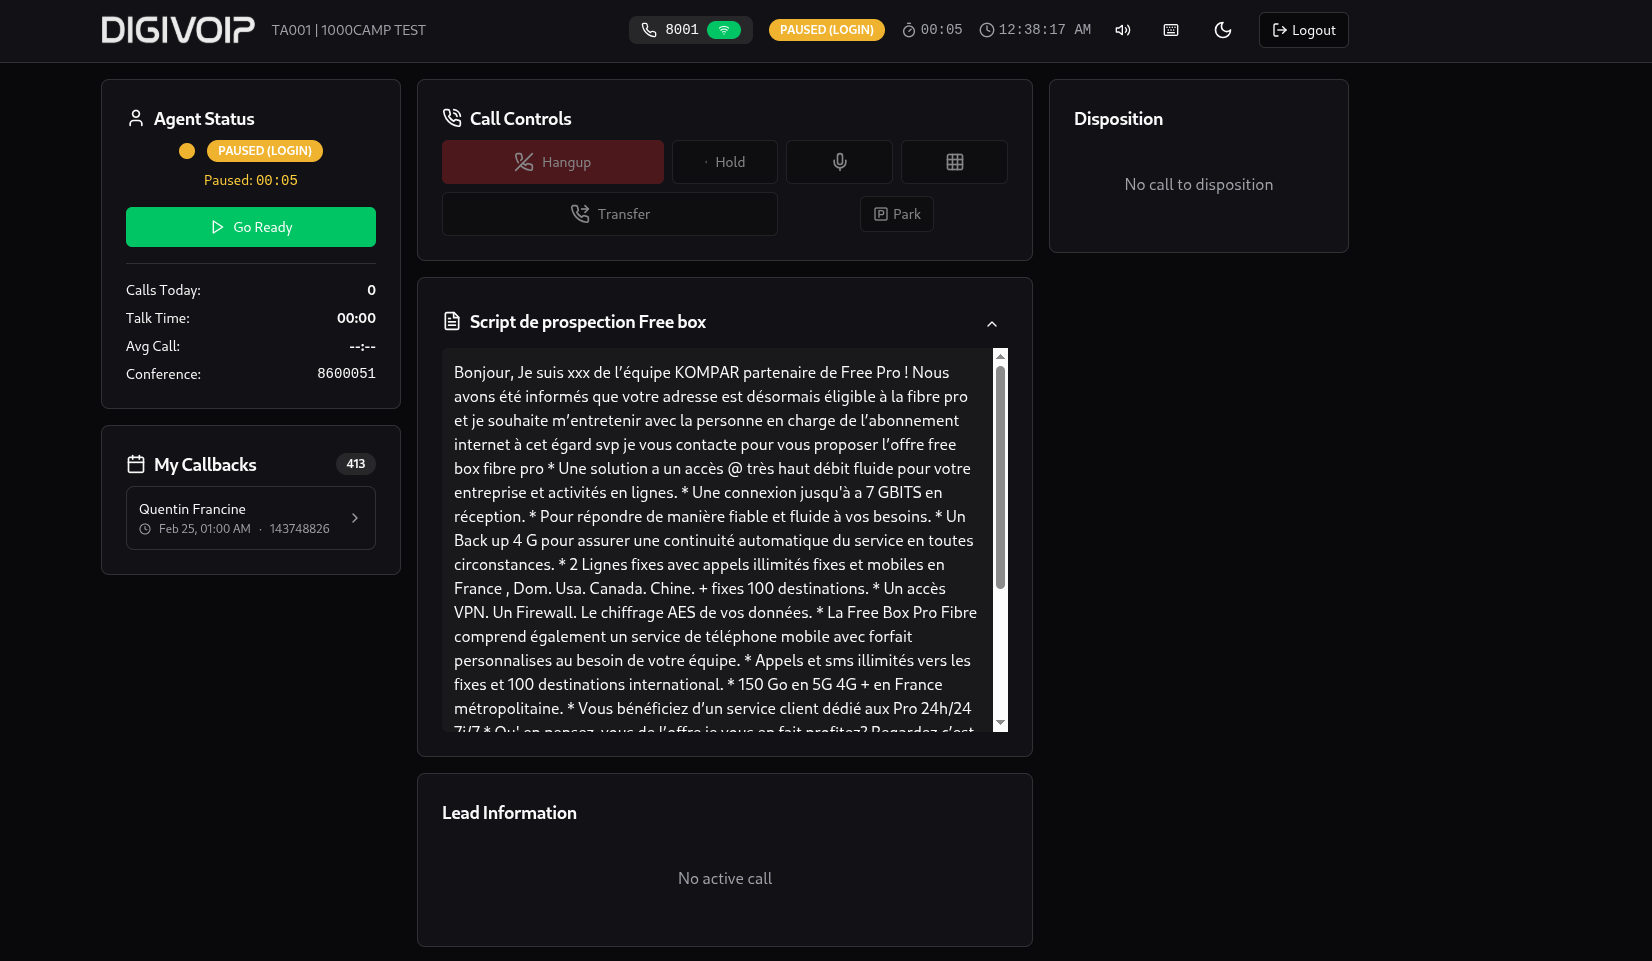Viewport: 1652px width, 961px height.
Task: Click the Avg Call value
Action: [362, 346]
